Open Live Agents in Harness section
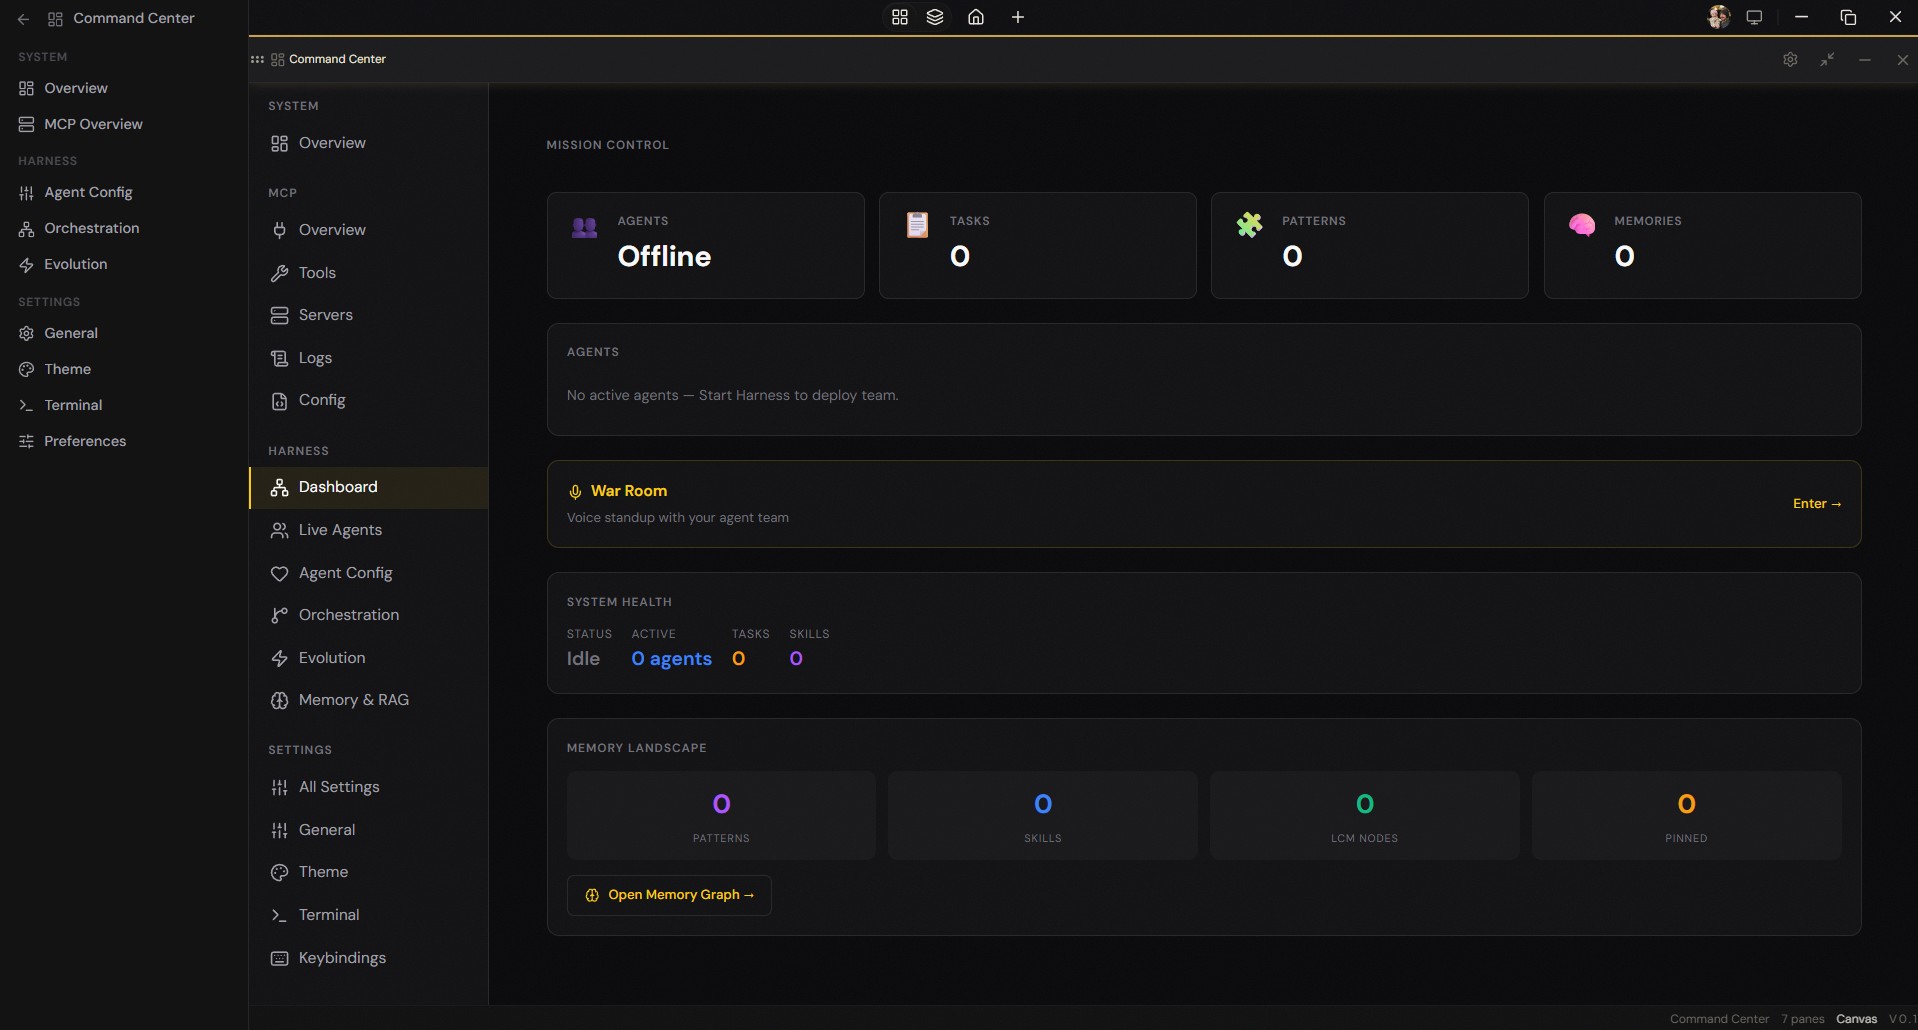 [x=339, y=530]
